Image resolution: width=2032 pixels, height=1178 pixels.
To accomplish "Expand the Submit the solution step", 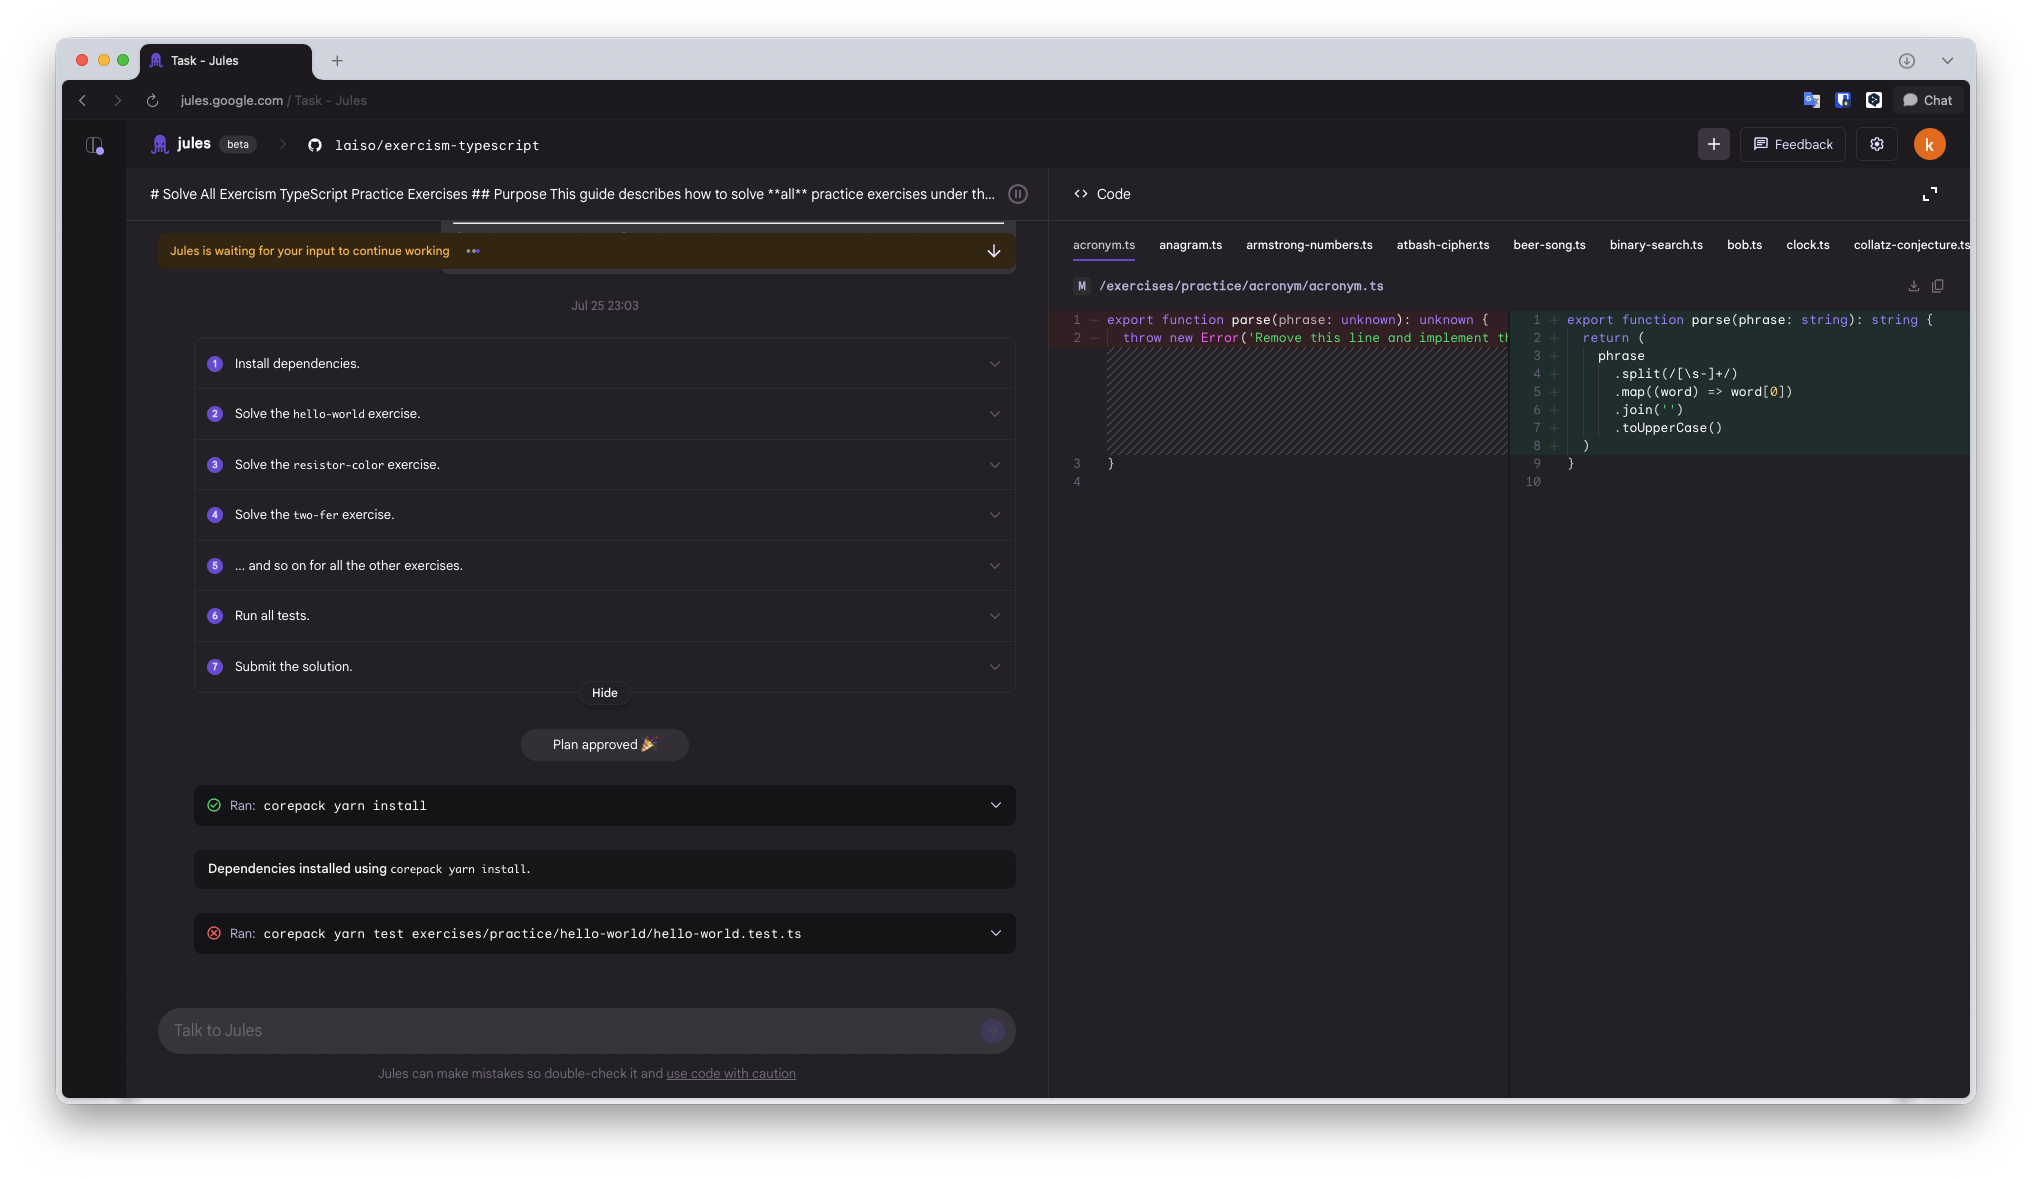I will (x=604, y=667).
